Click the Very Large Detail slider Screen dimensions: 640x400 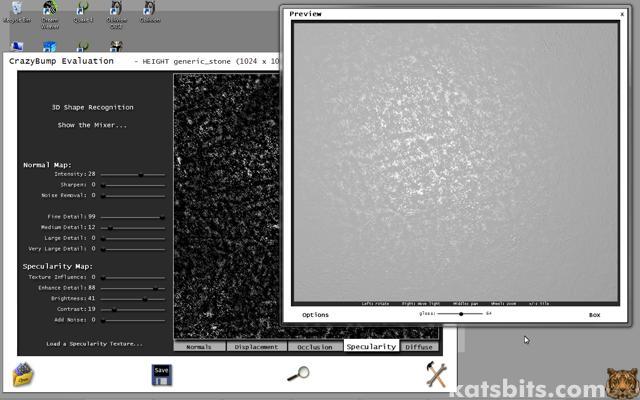point(133,249)
